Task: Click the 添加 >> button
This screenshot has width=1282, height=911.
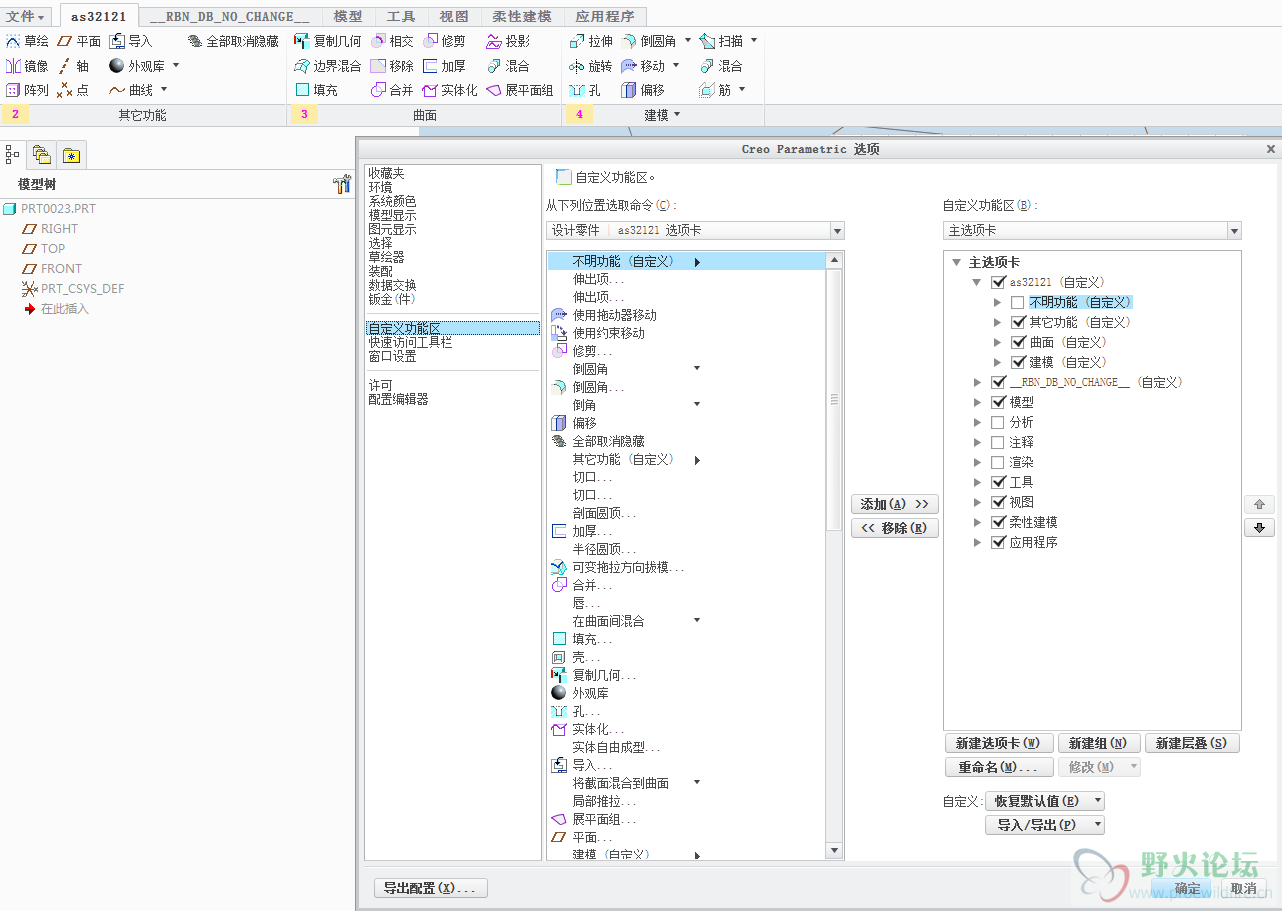Action: pos(894,504)
